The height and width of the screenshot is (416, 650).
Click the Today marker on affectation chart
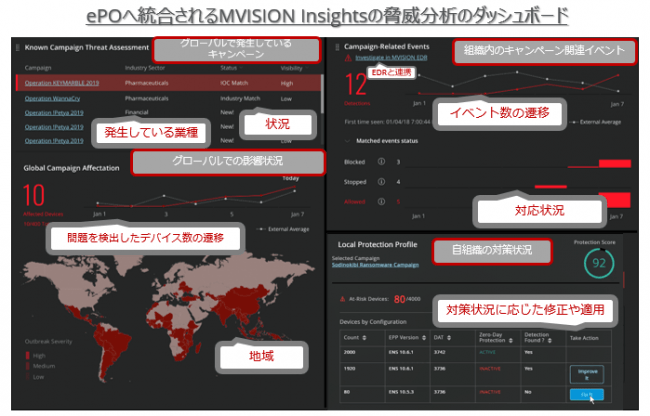tap(291, 178)
